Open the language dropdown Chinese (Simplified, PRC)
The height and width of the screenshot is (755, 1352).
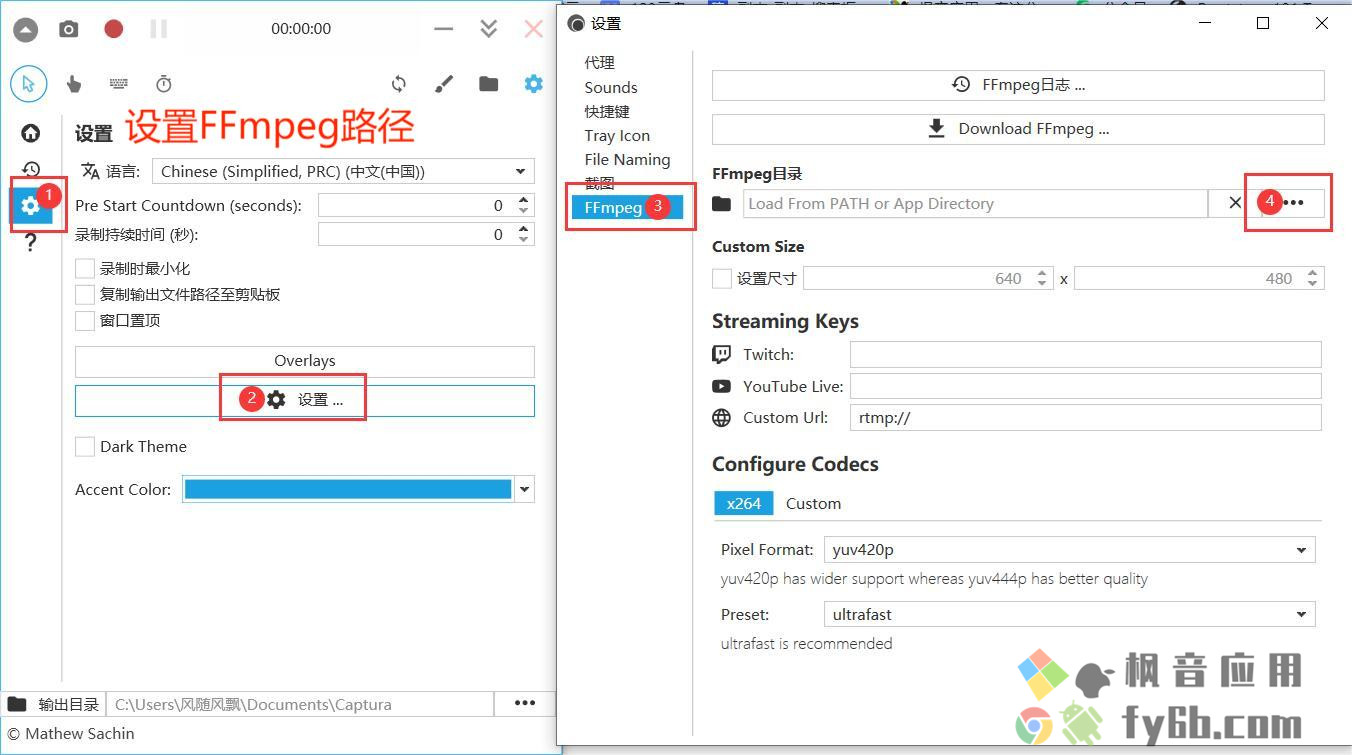click(x=343, y=171)
